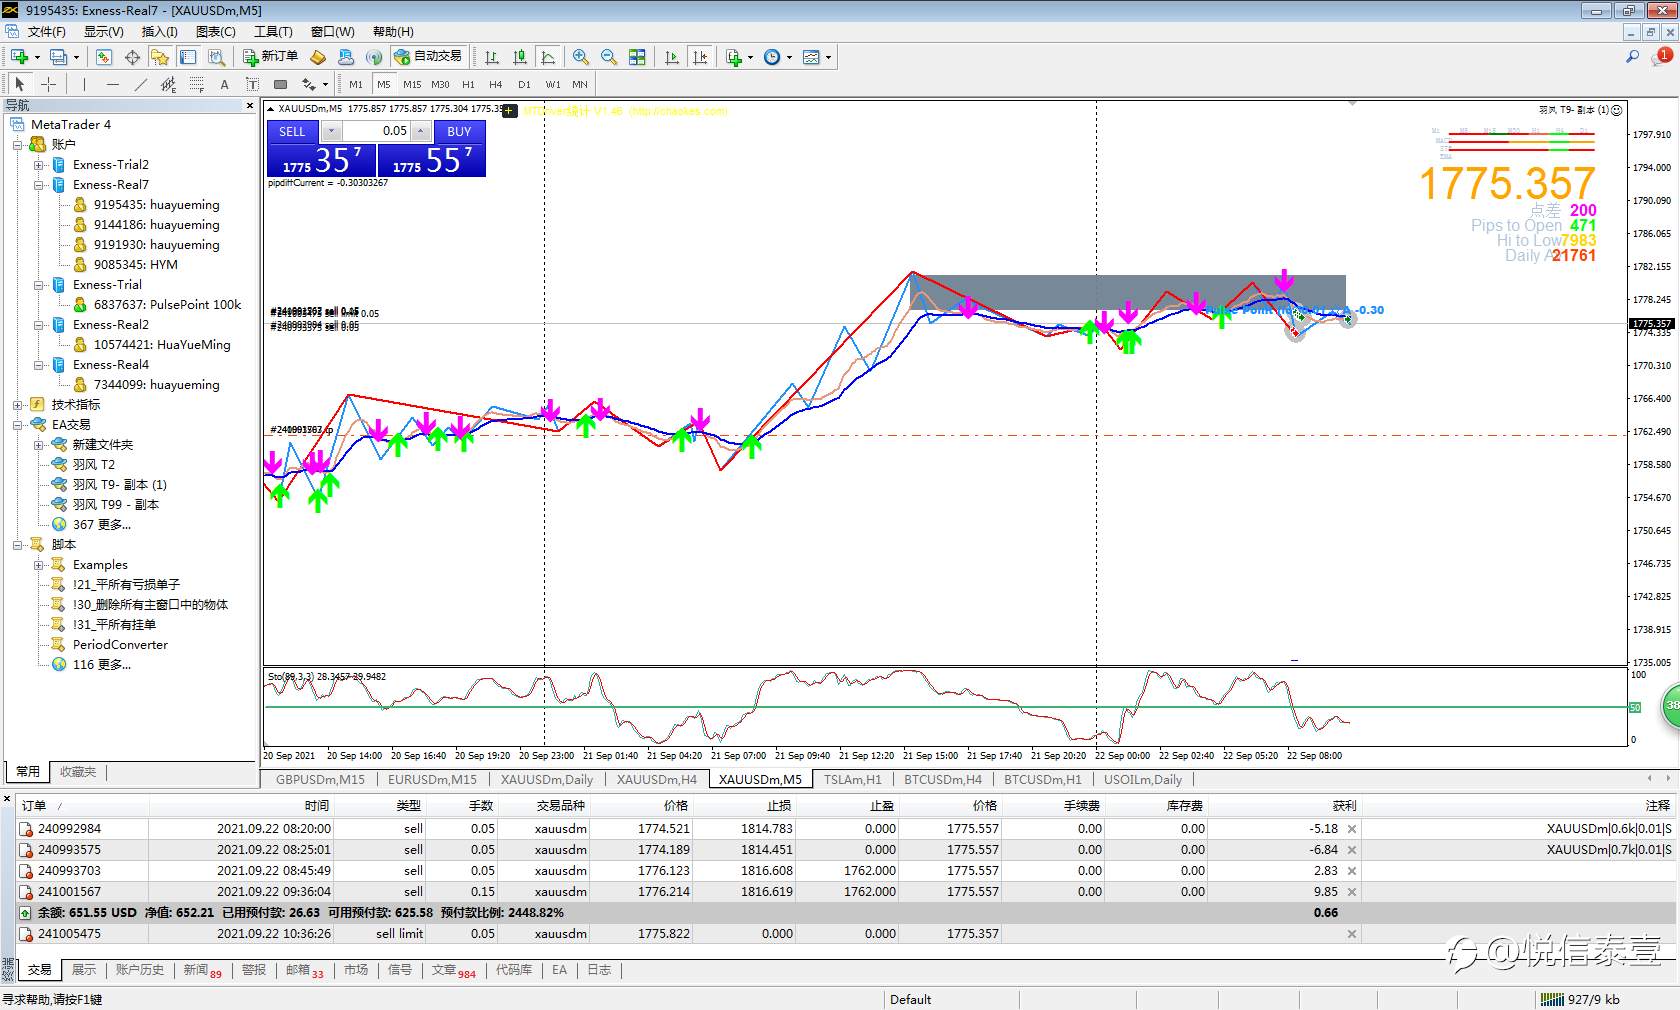The height and width of the screenshot is (1010, 1680).
Task: Expand the 技术指标 tree node
Action: click(x=17, y=405)
